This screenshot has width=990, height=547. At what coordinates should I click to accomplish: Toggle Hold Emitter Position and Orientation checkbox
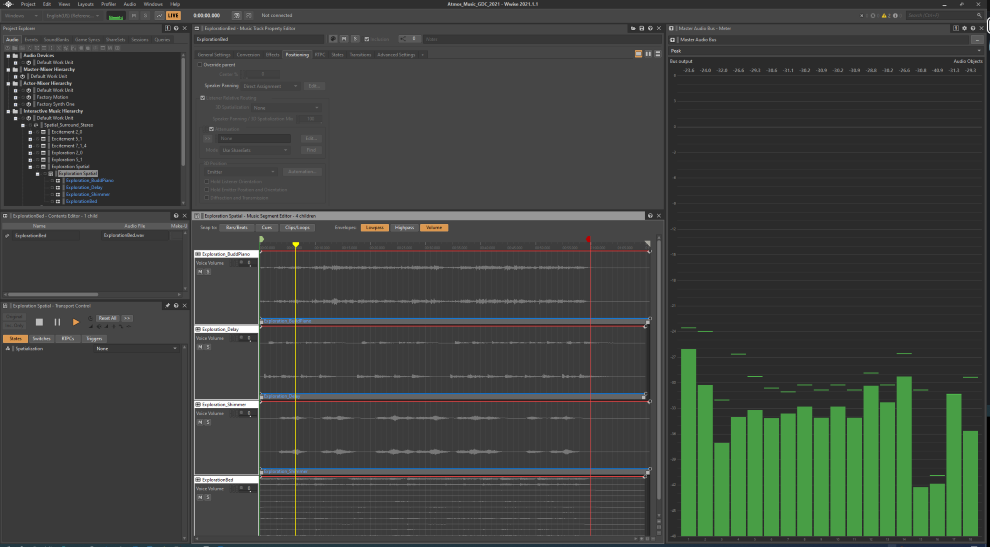point(206,189)
